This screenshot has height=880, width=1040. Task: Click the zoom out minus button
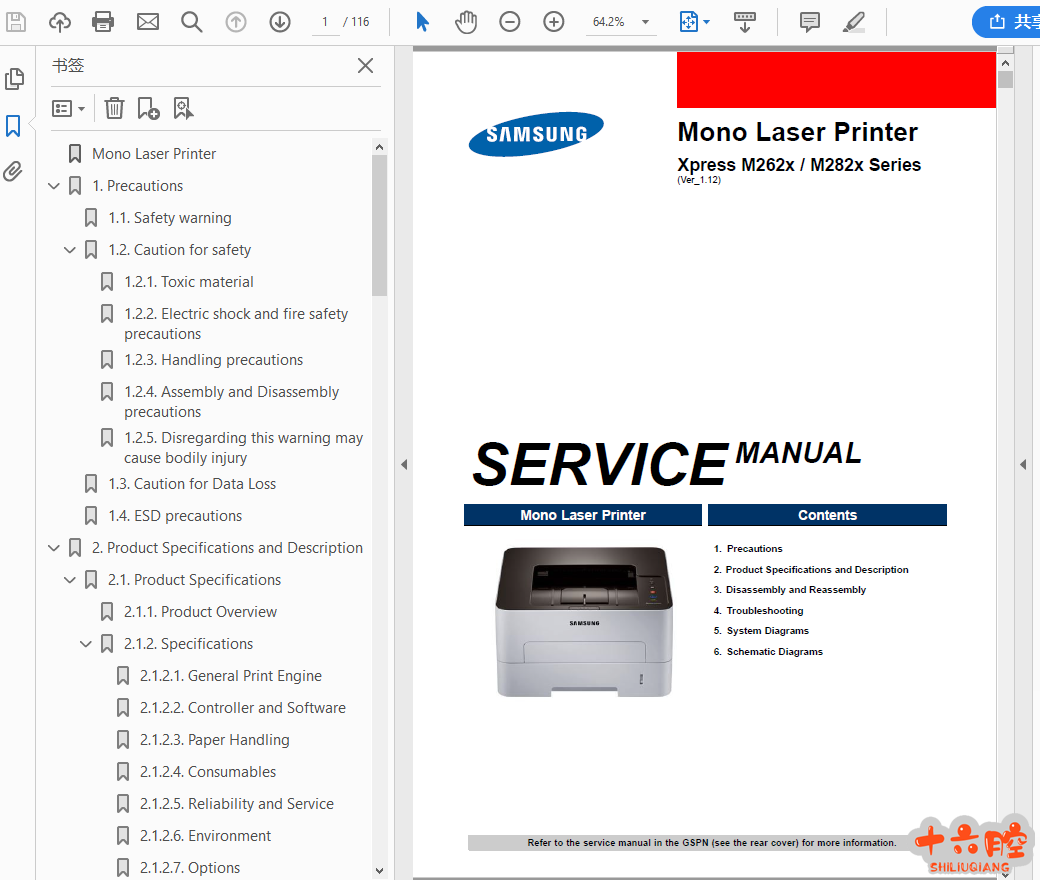tap(510, 21)
